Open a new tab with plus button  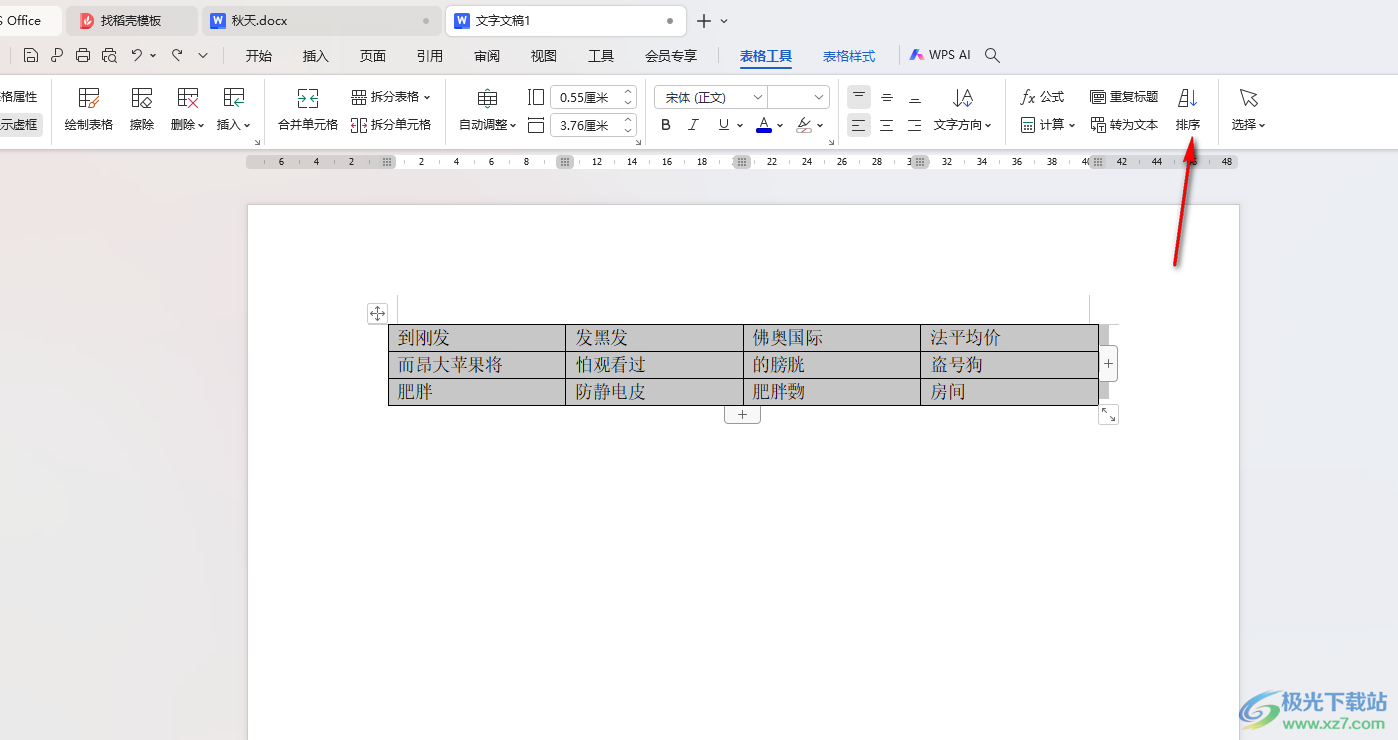[704, 21]
